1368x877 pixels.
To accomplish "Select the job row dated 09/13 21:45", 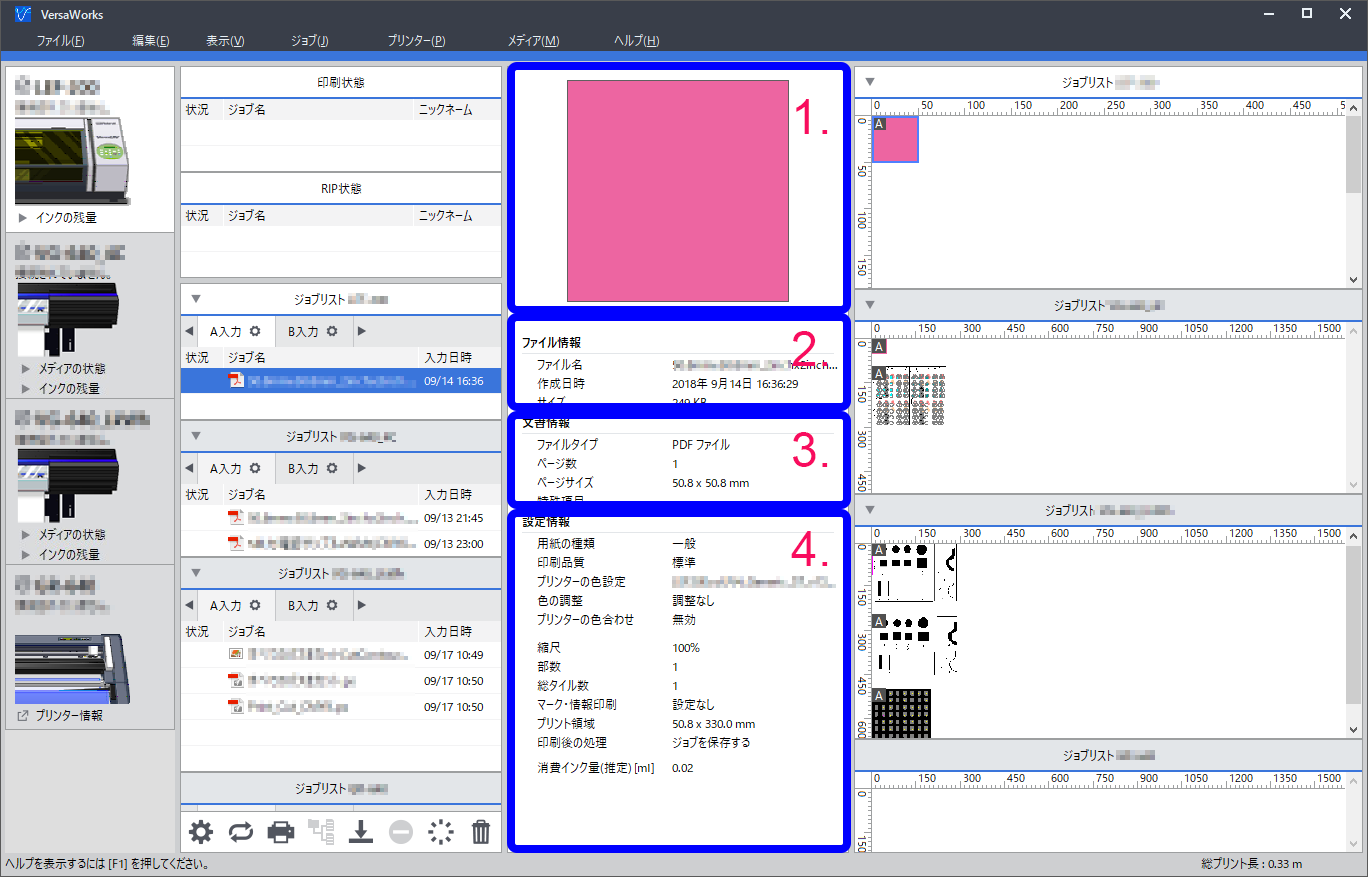I will 341,517.
